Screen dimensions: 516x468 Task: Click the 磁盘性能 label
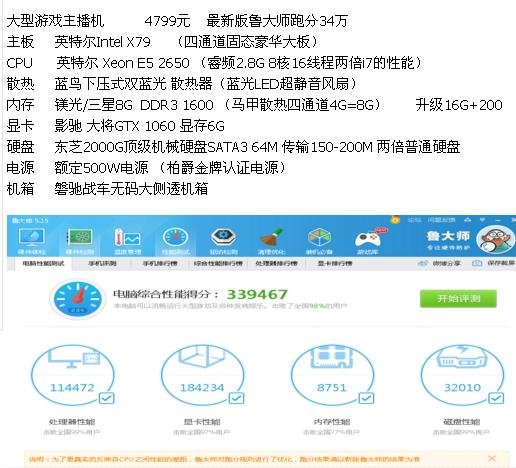point(462,422)
